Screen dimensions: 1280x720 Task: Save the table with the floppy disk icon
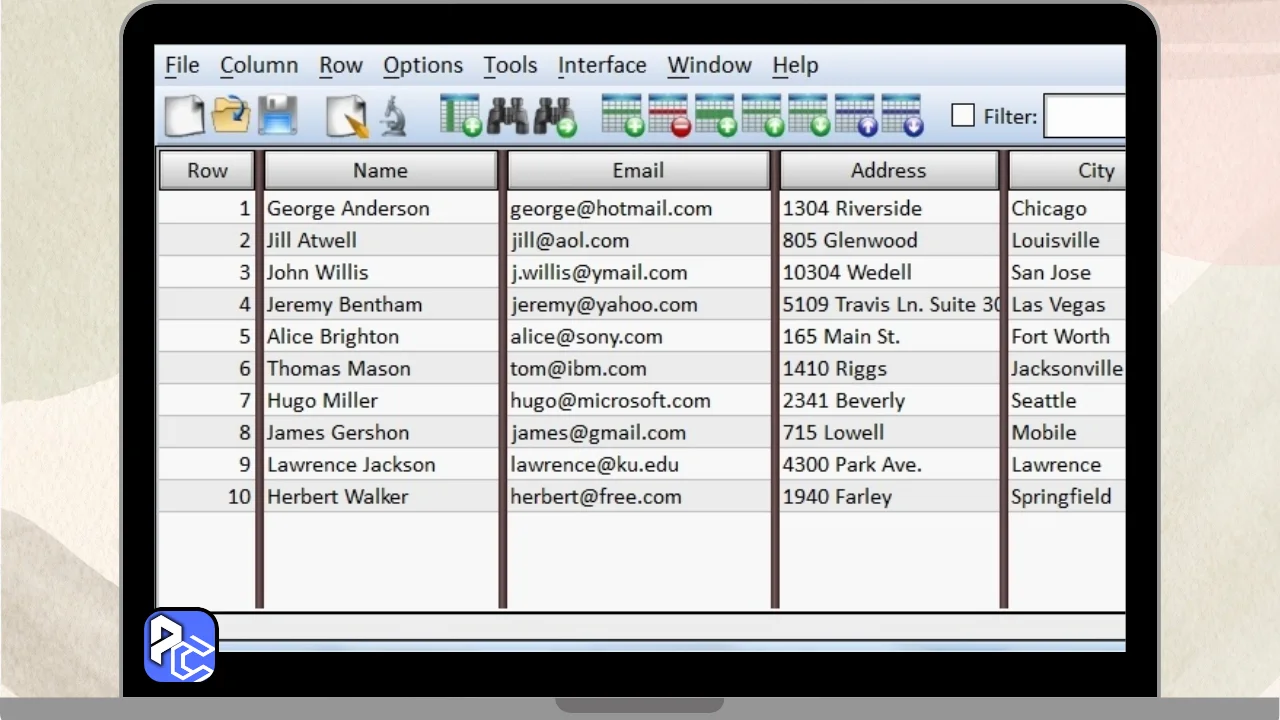278,116
